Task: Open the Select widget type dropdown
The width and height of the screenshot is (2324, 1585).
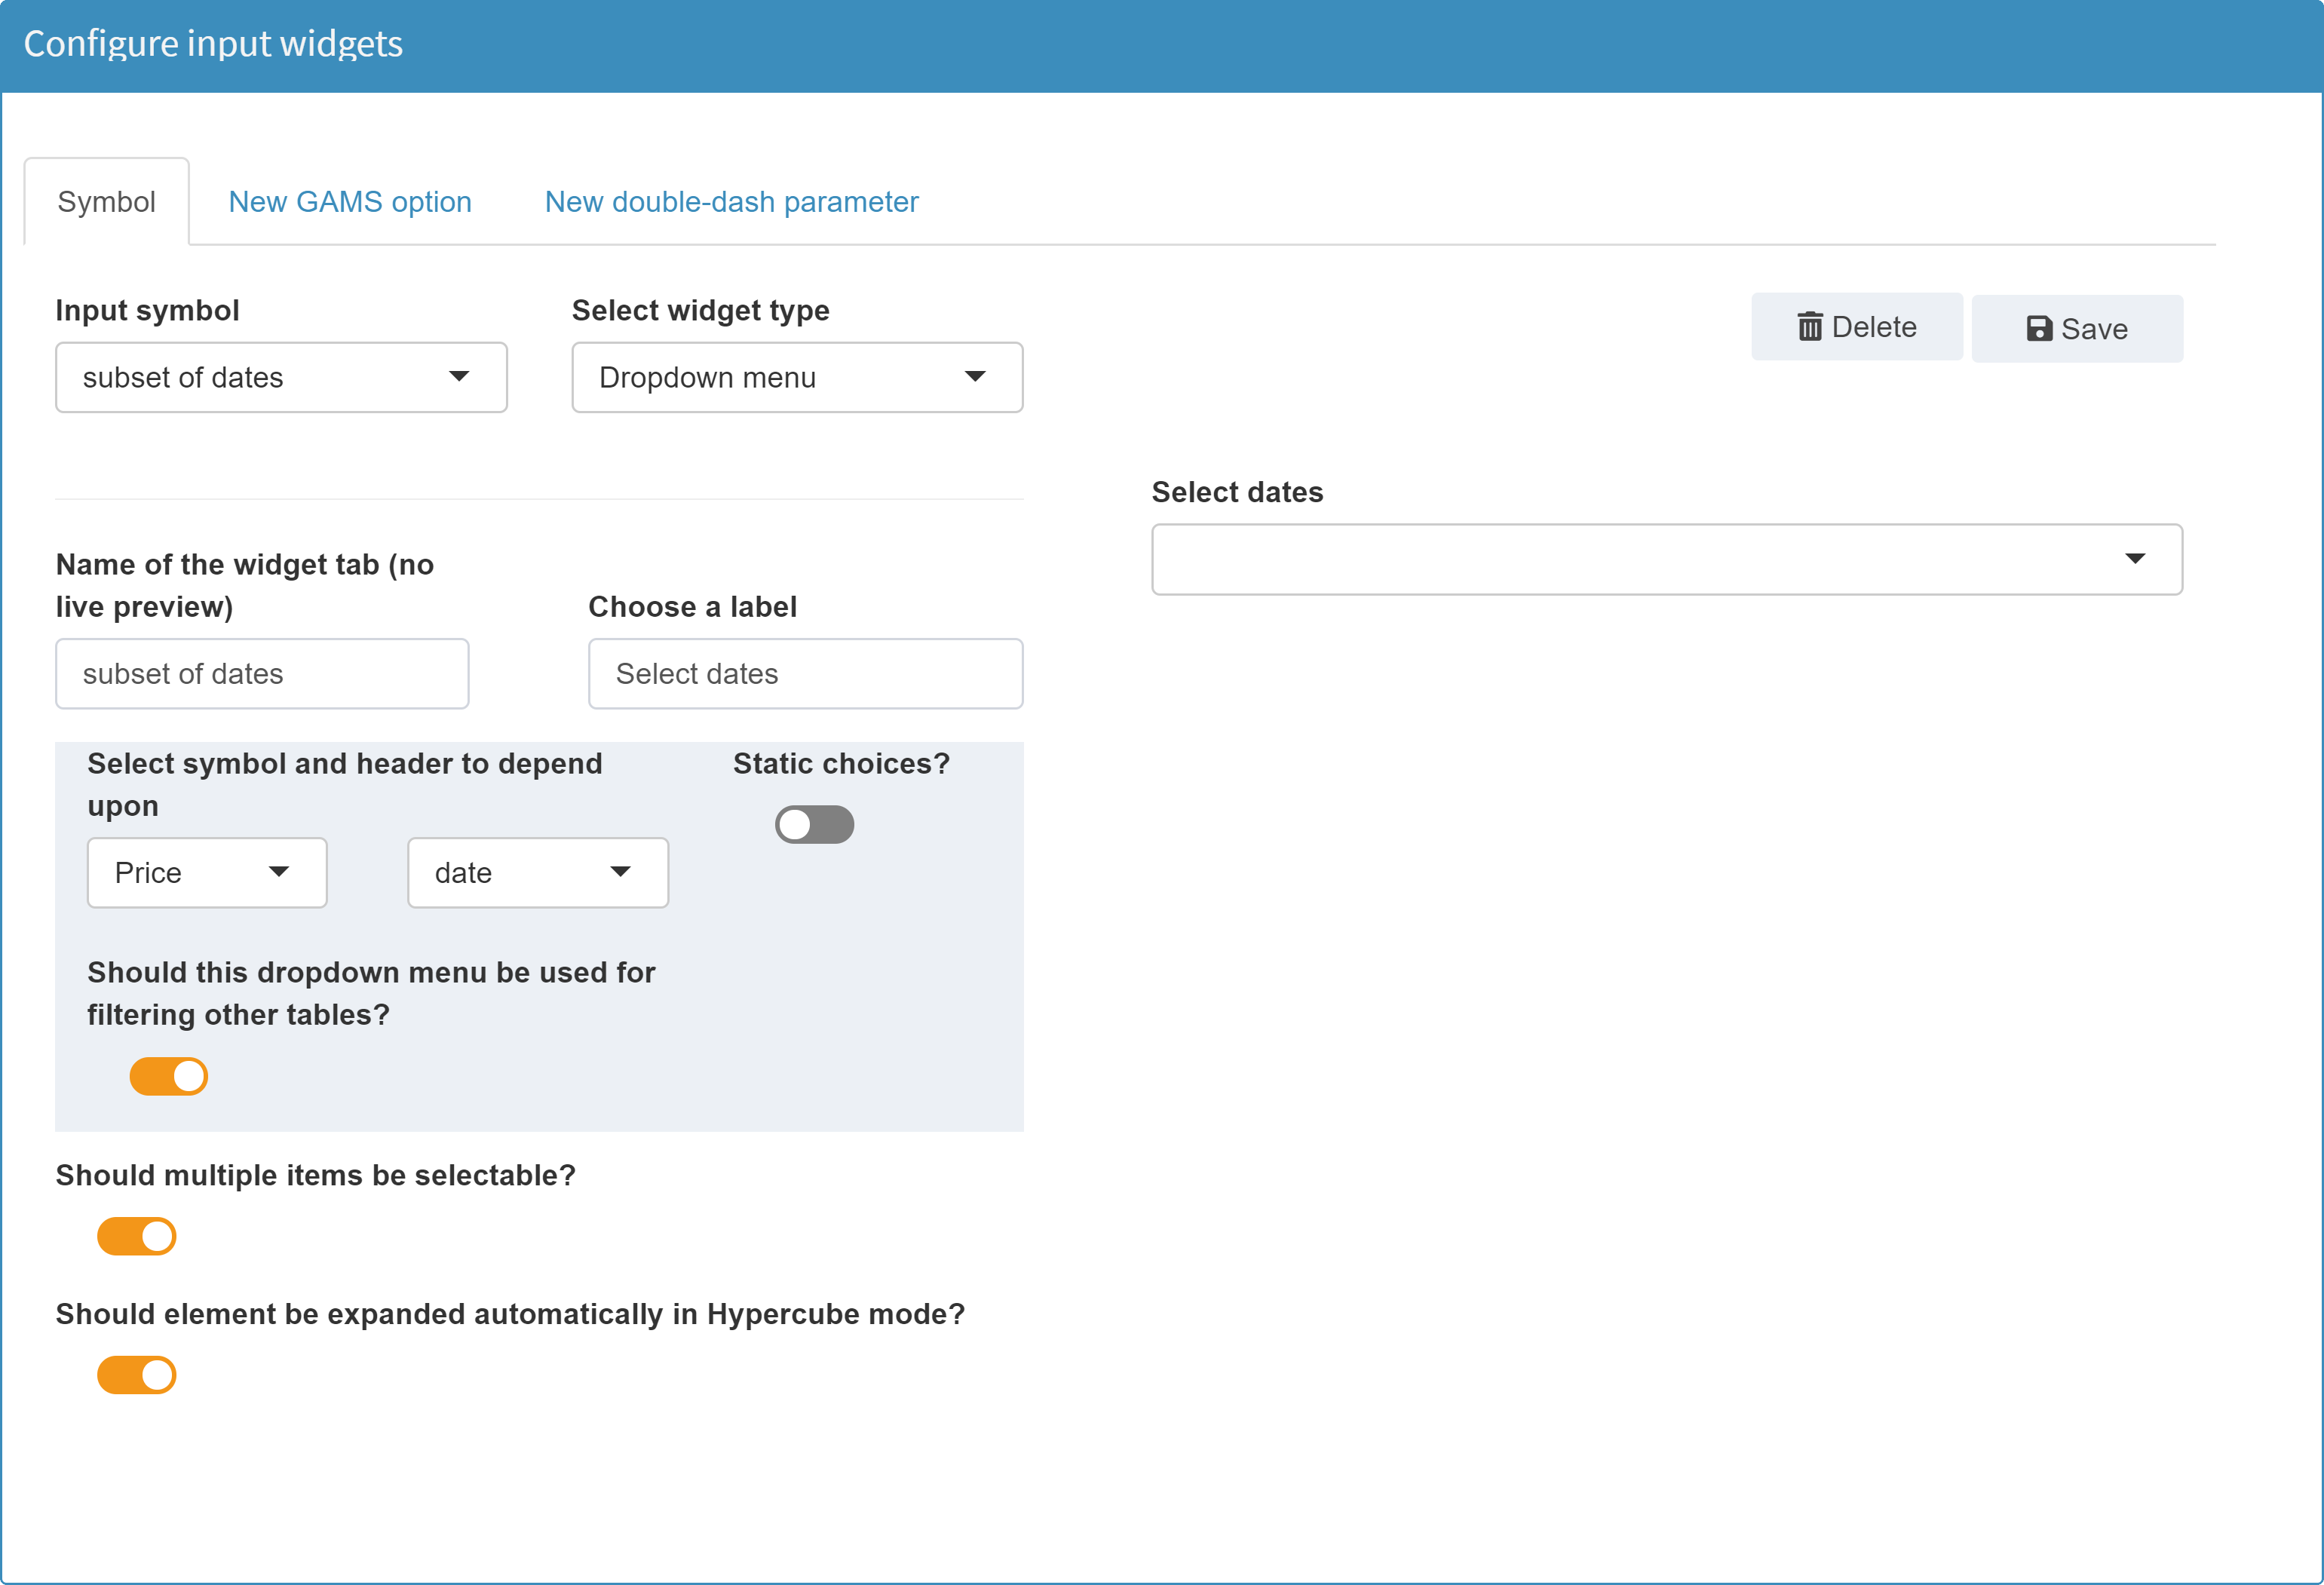Action: [796, 377]
